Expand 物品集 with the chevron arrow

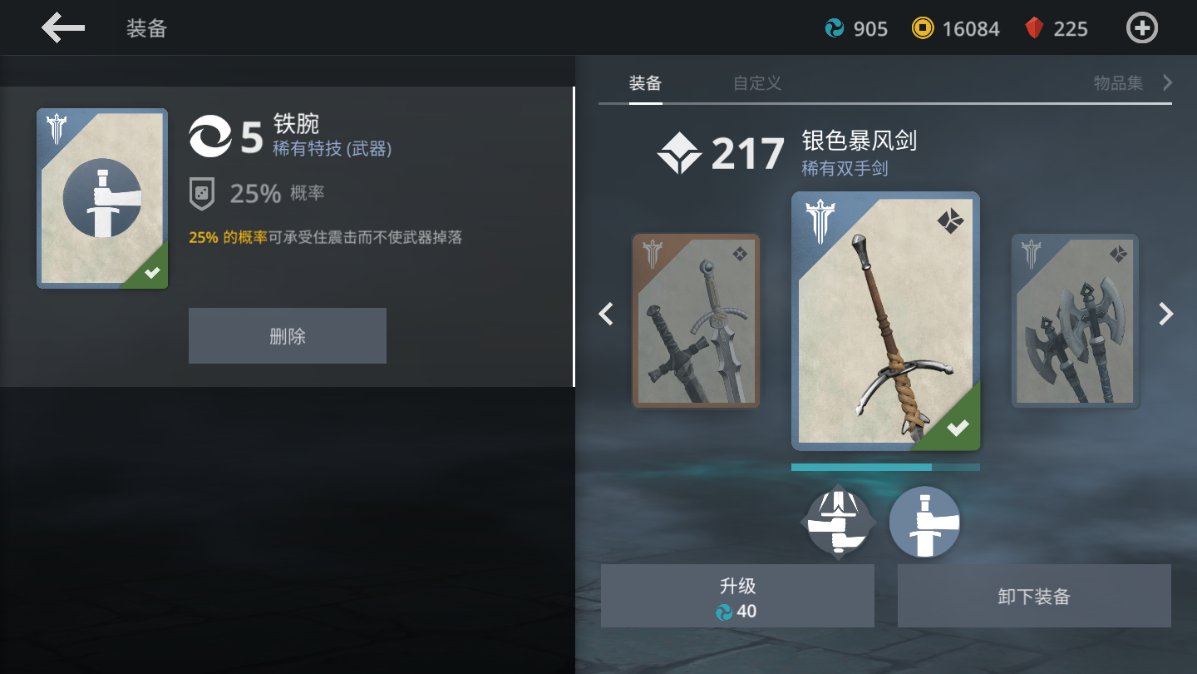(1167, 82)
